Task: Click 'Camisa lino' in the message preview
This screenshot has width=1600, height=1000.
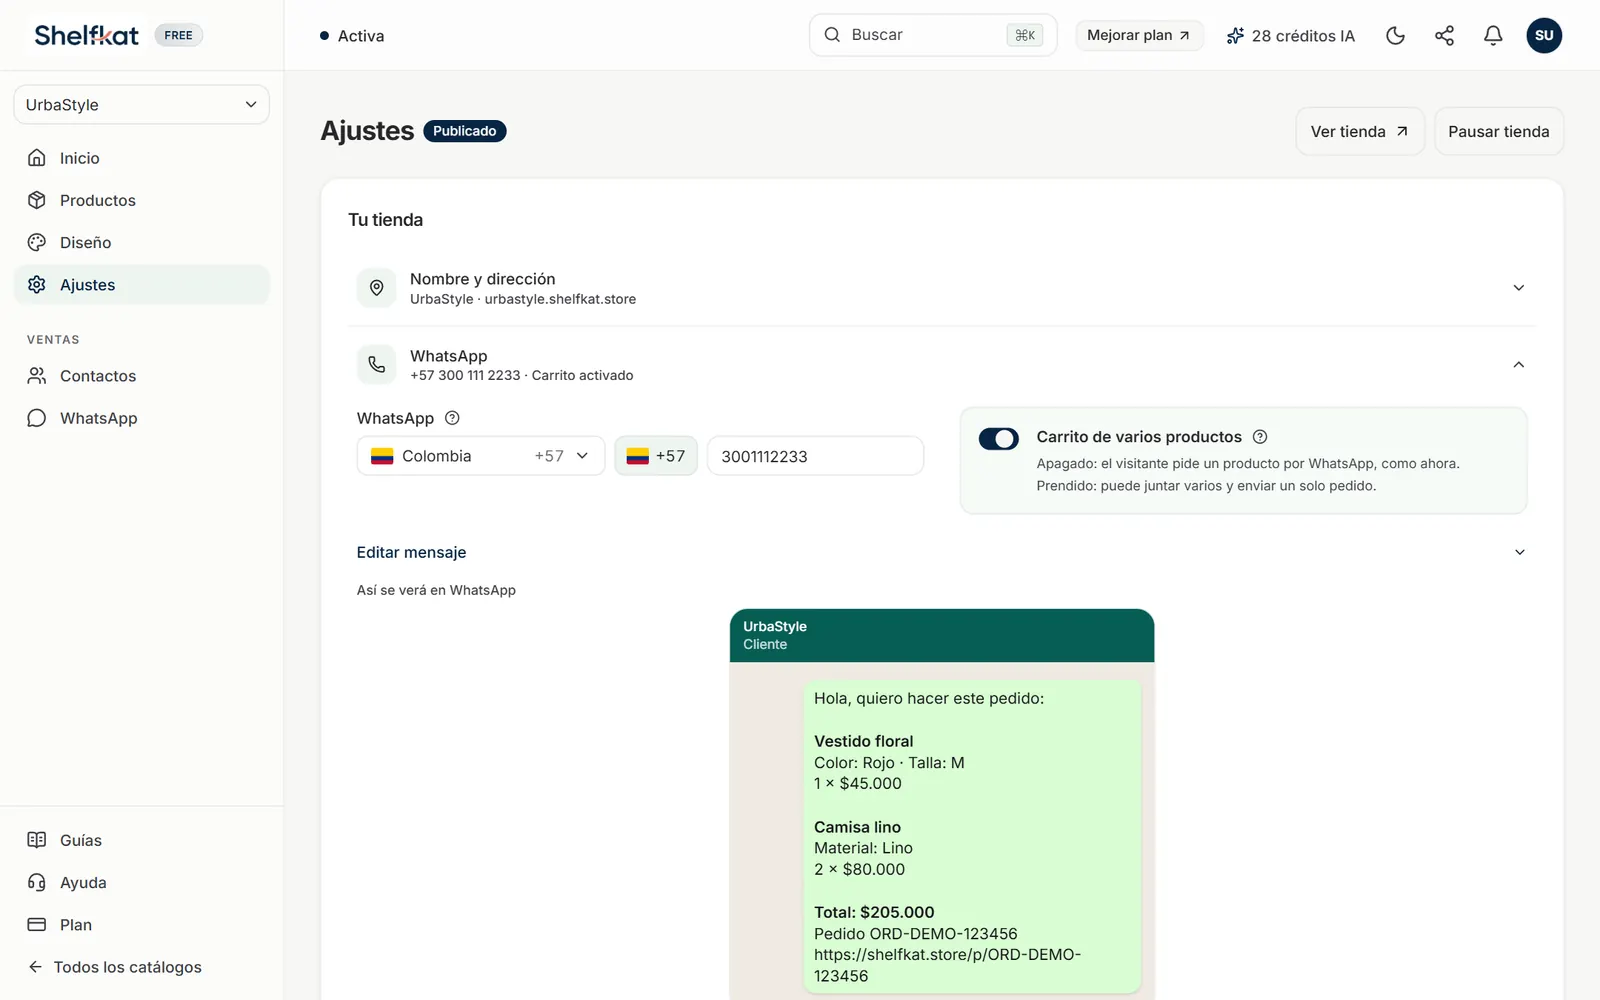Action: [857, 827]
